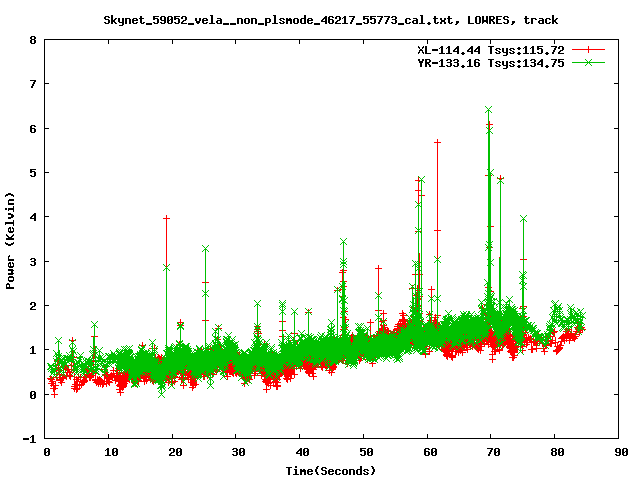Click the Time(Seconds) x-axis label

333,470
